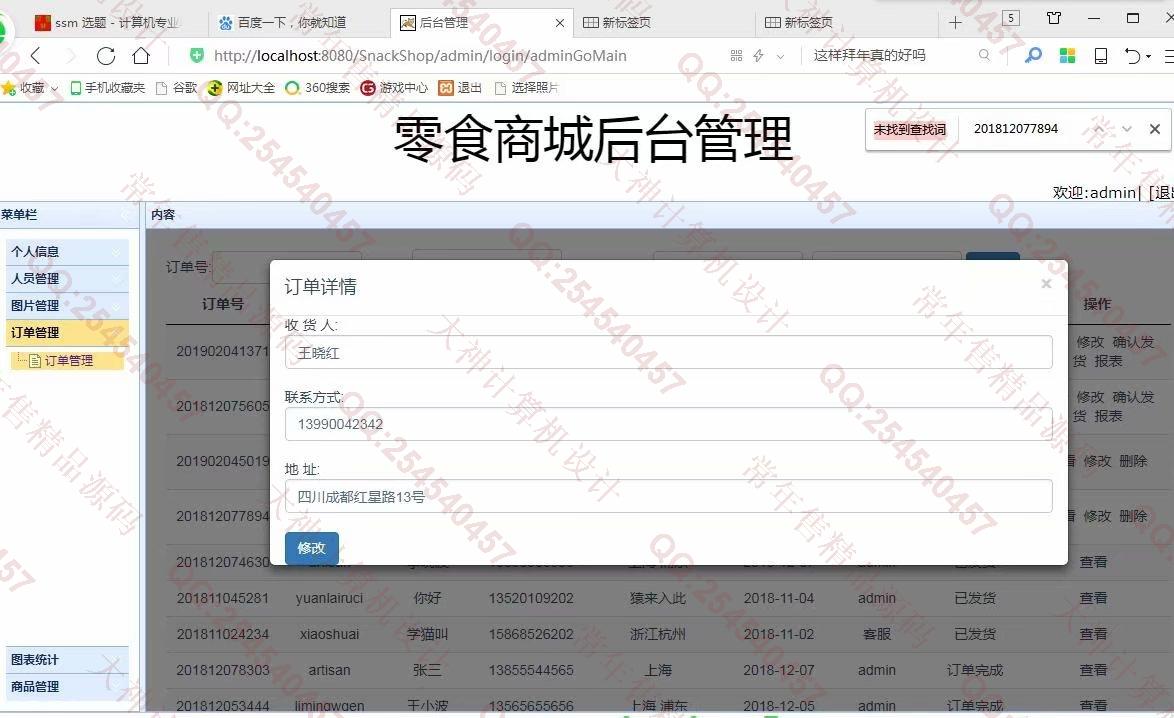Click the 联系方式 phone input field

click(668, 424)
